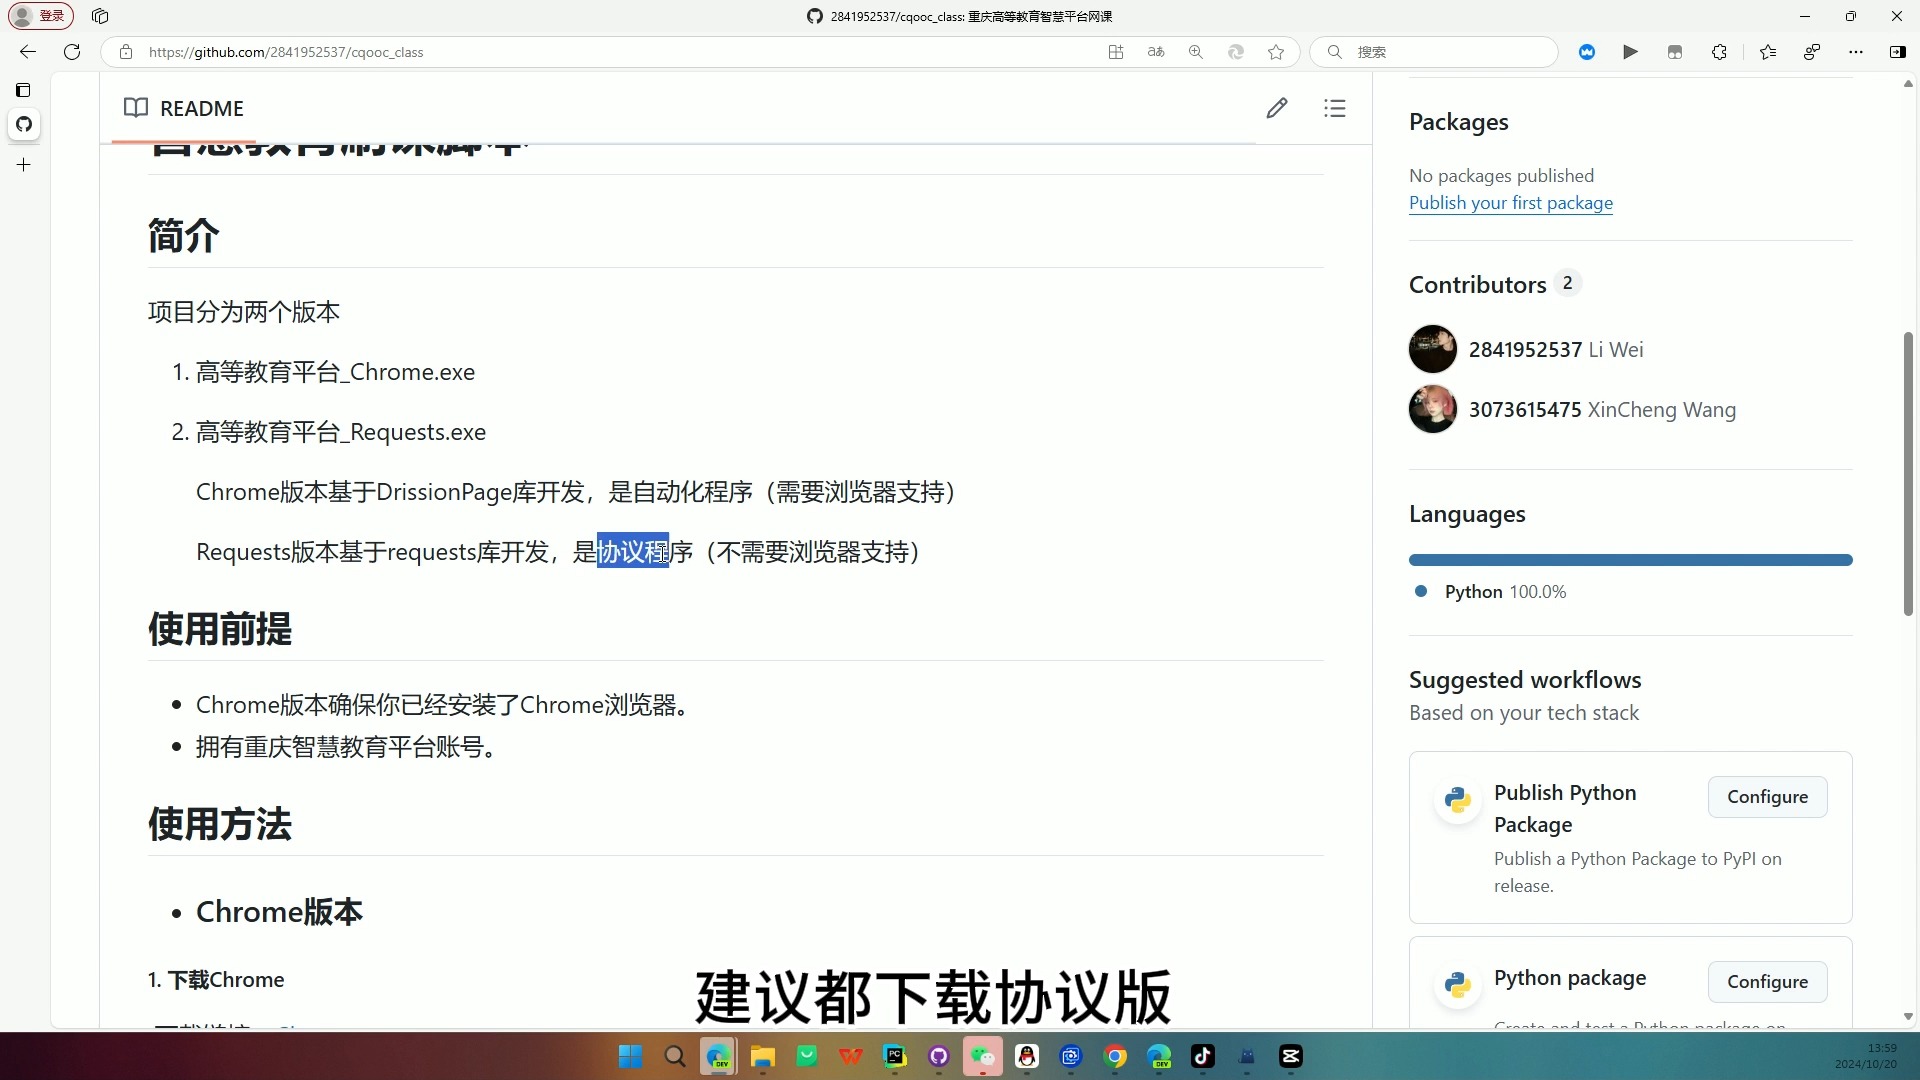Click the address bar URL
The height and width of the screenshot is (1080, 1920).
point(286,52)
